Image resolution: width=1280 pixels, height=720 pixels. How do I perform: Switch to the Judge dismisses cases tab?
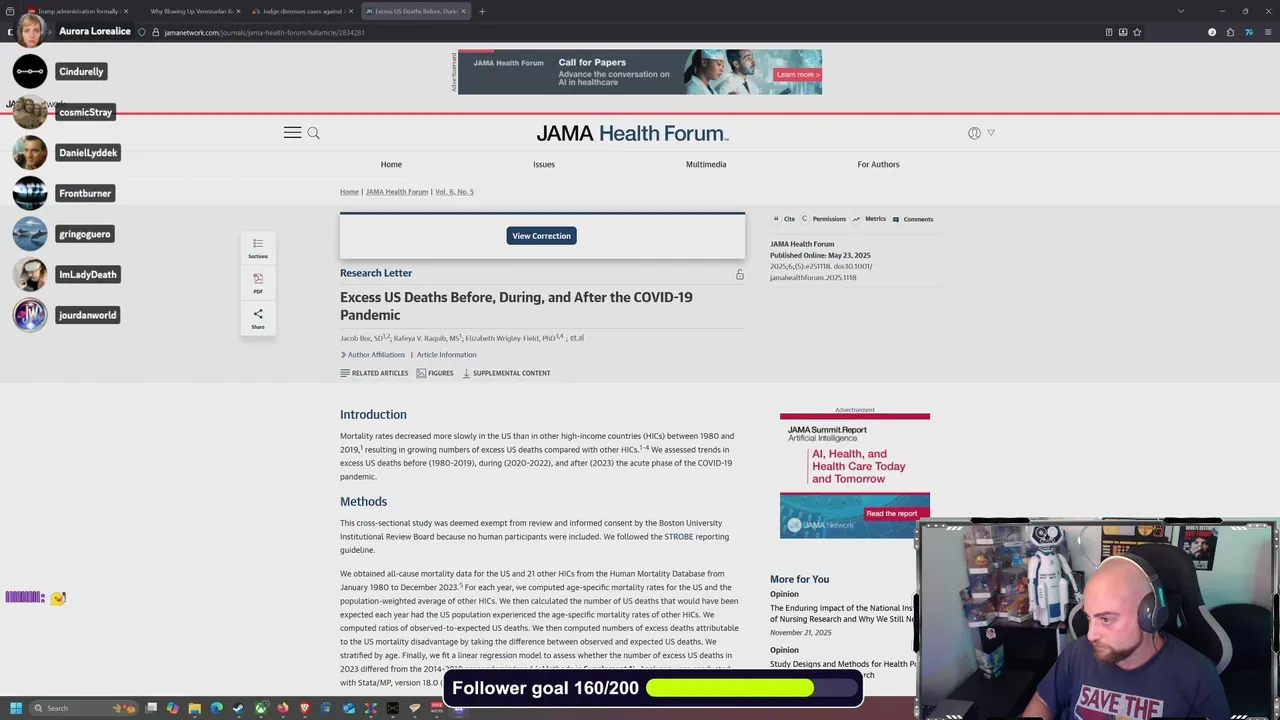[302, 11]
